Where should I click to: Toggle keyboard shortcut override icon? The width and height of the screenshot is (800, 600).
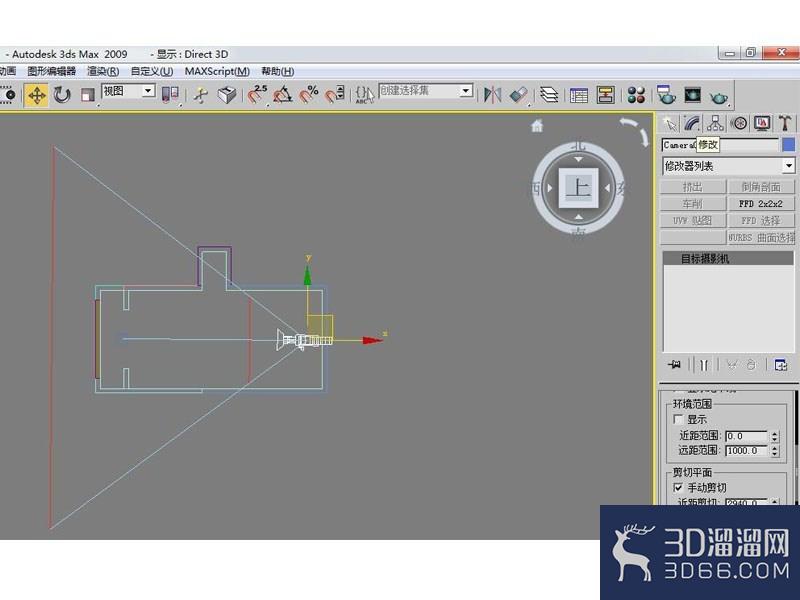[x=227, y=95]
